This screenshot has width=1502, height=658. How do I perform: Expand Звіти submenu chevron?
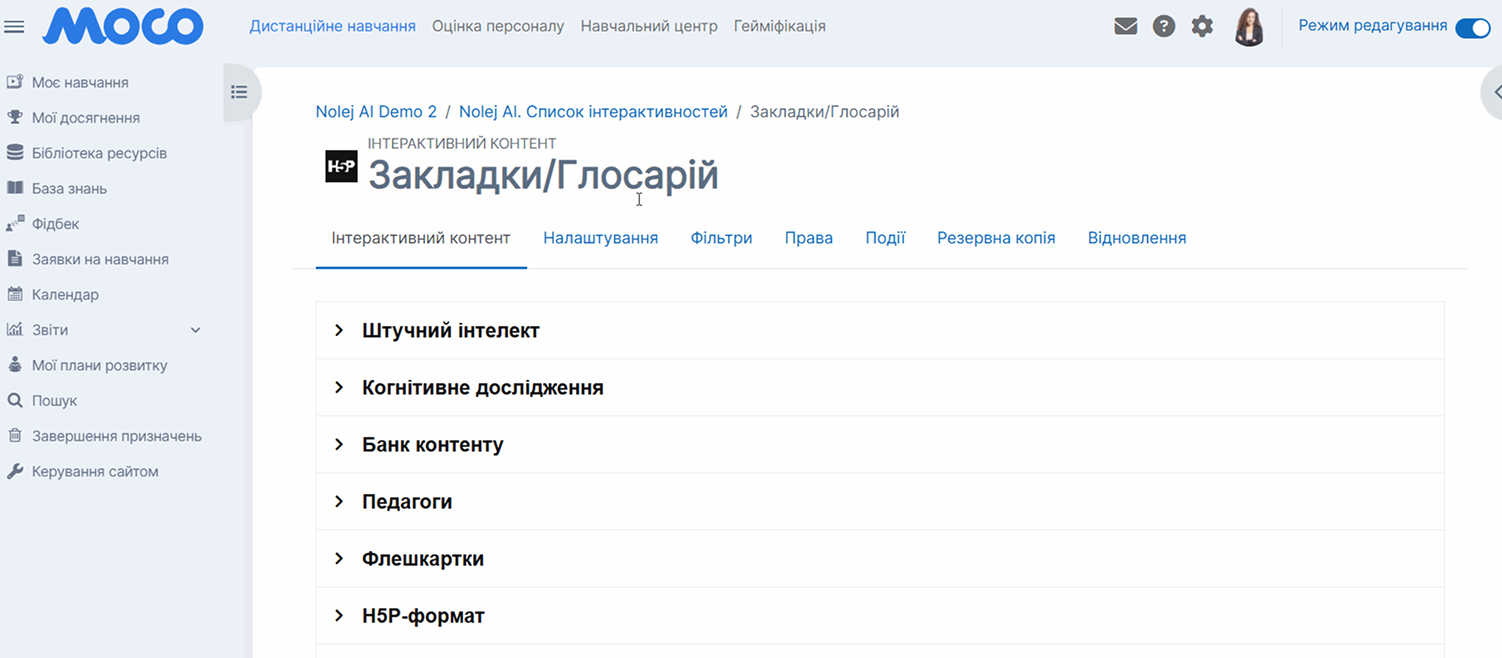[x=196, y=330]
